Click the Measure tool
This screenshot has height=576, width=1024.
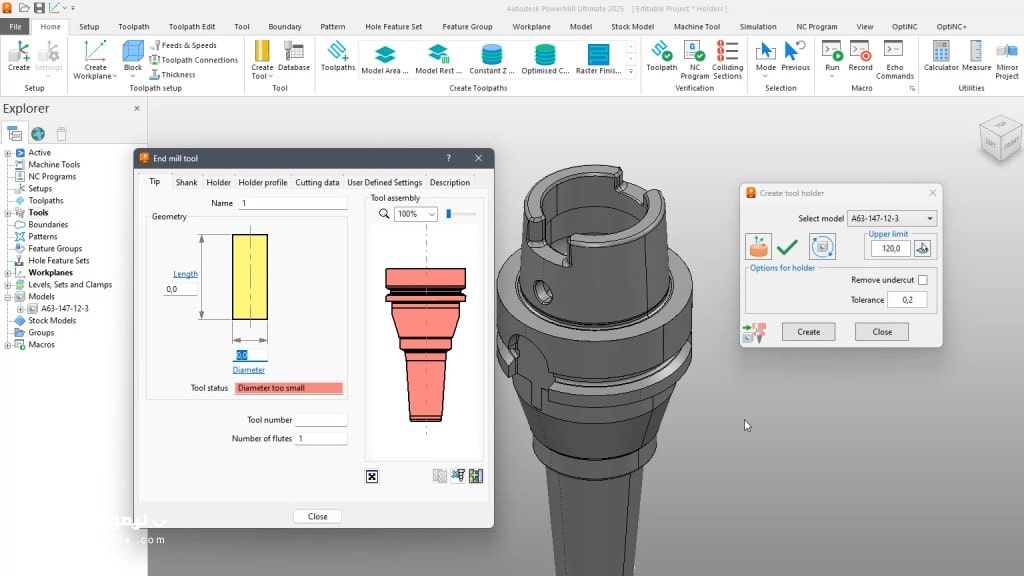pos(976,56)
